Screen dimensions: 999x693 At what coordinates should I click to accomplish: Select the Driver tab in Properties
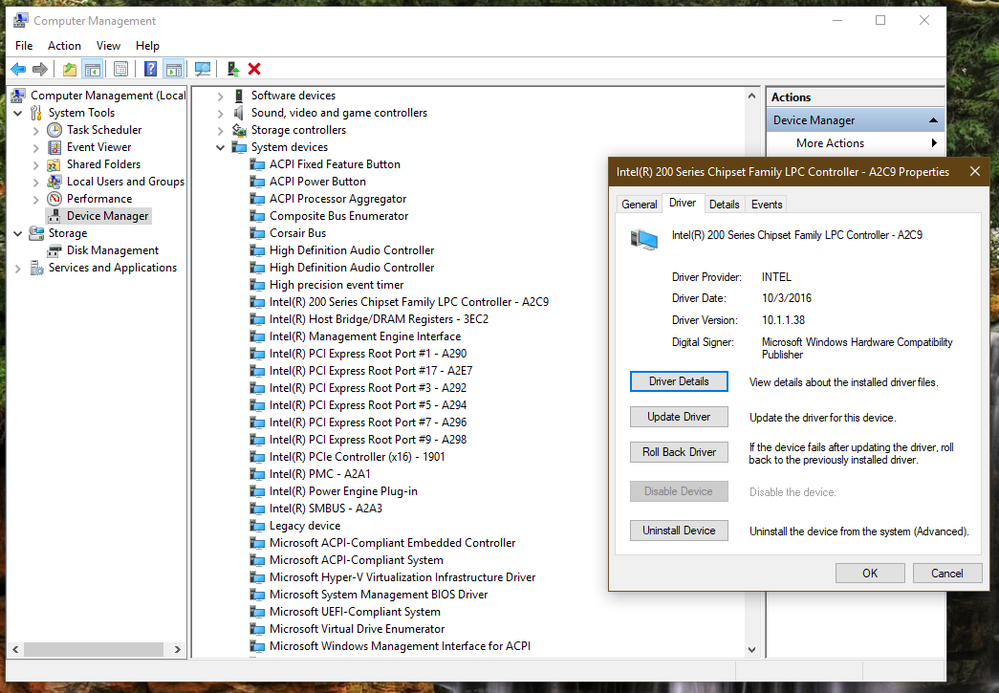(x=682, y=203)
